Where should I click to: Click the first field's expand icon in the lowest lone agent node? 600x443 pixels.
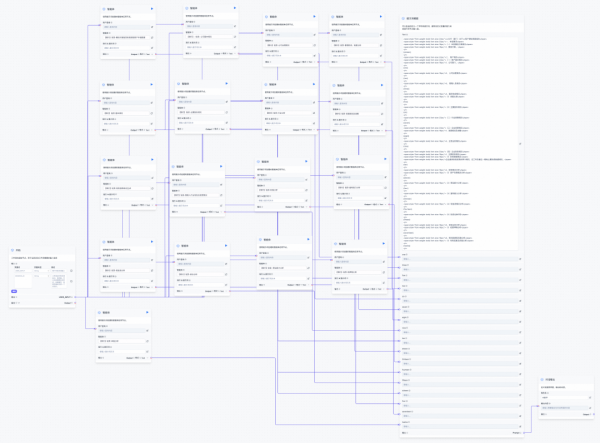point(147,331)
